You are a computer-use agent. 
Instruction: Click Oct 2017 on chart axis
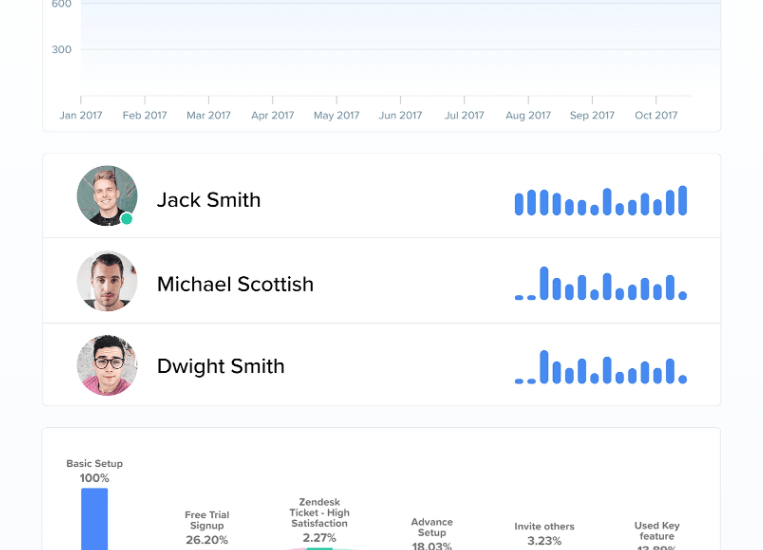pos(656,116)
